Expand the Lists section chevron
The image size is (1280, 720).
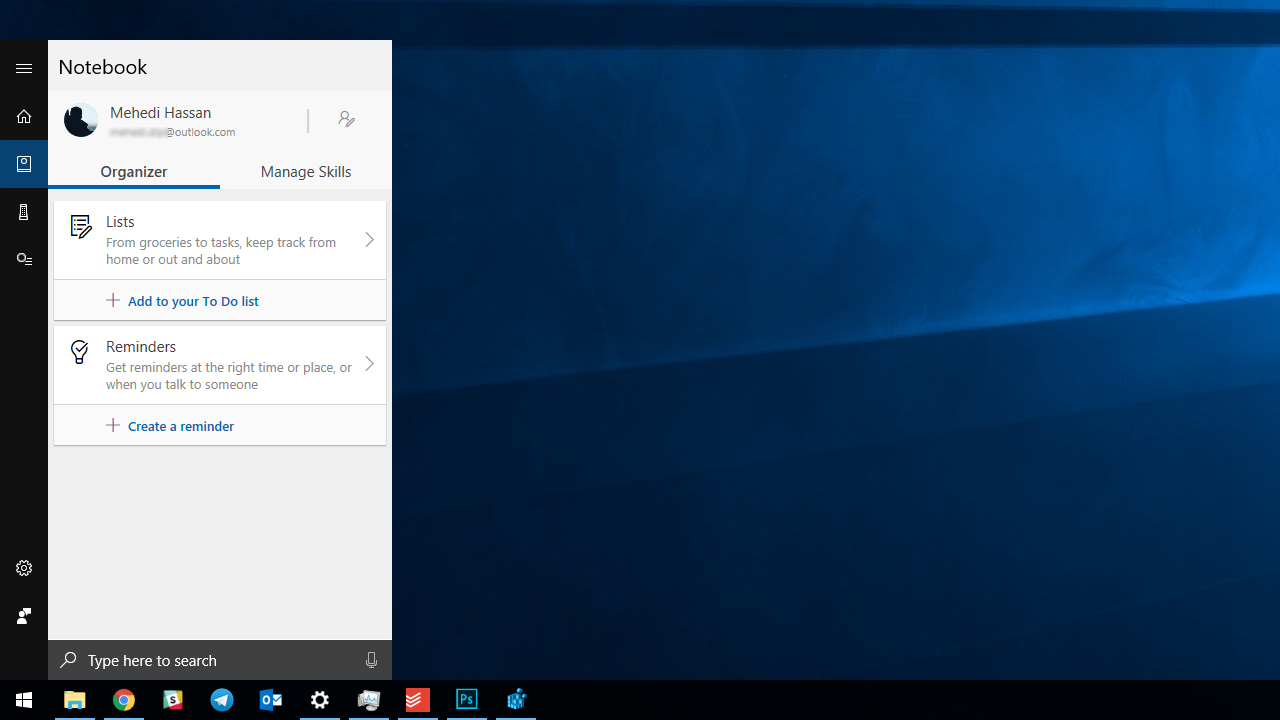coord(369,240)
